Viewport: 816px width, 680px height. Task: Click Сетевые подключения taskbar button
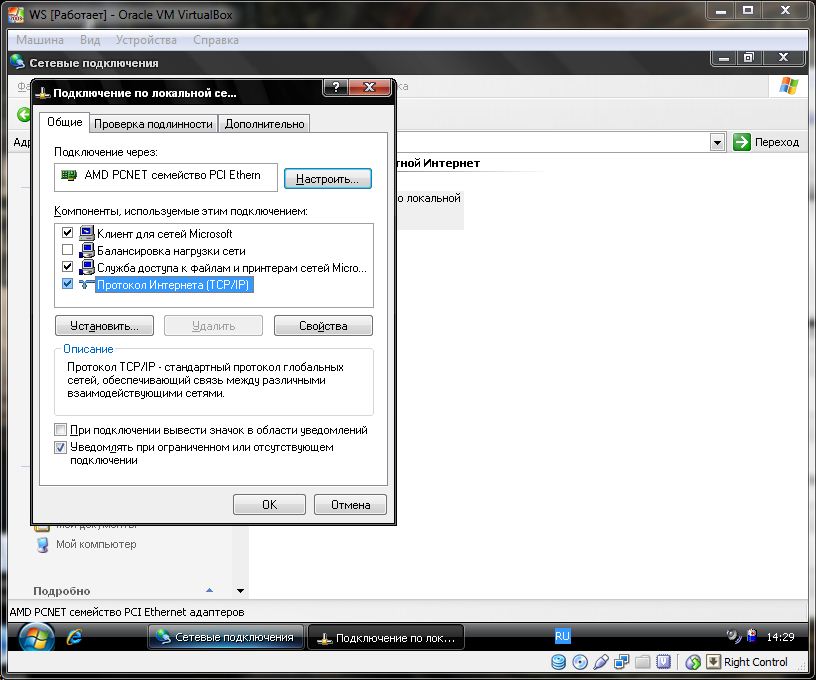(226, 637)
